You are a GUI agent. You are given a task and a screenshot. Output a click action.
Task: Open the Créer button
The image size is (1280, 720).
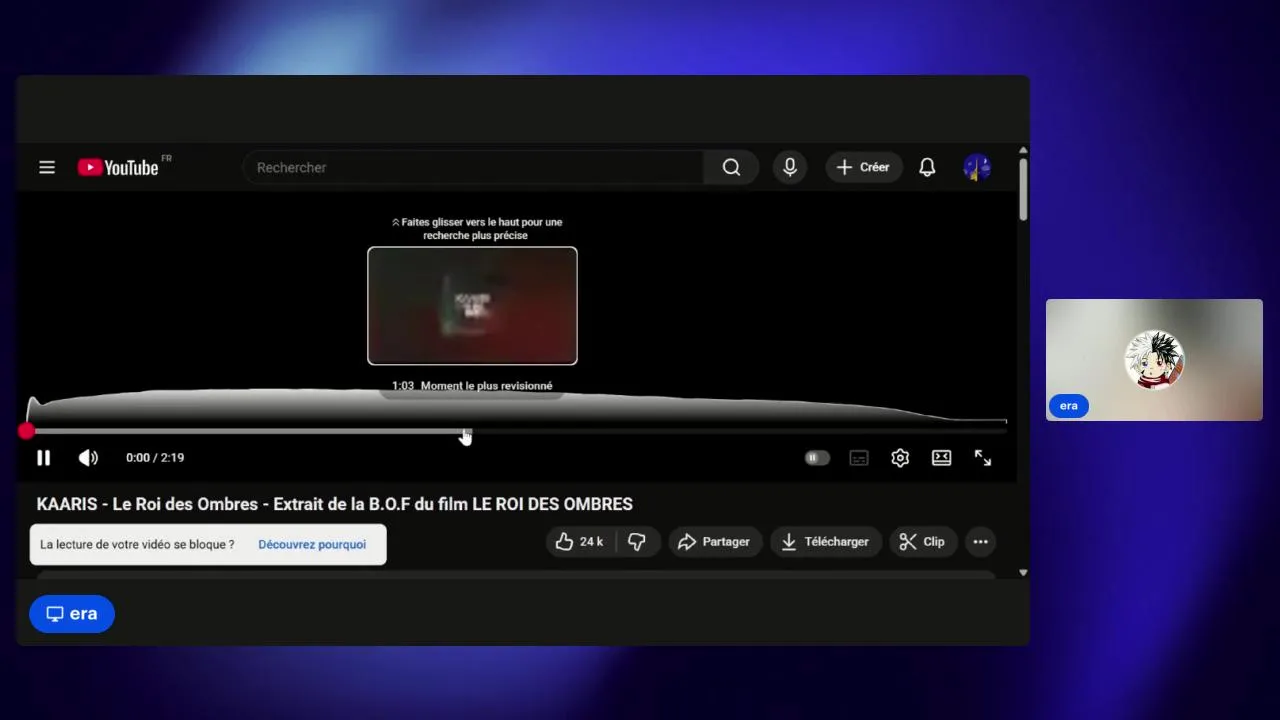pyautogui.click(x=864, y=167)
